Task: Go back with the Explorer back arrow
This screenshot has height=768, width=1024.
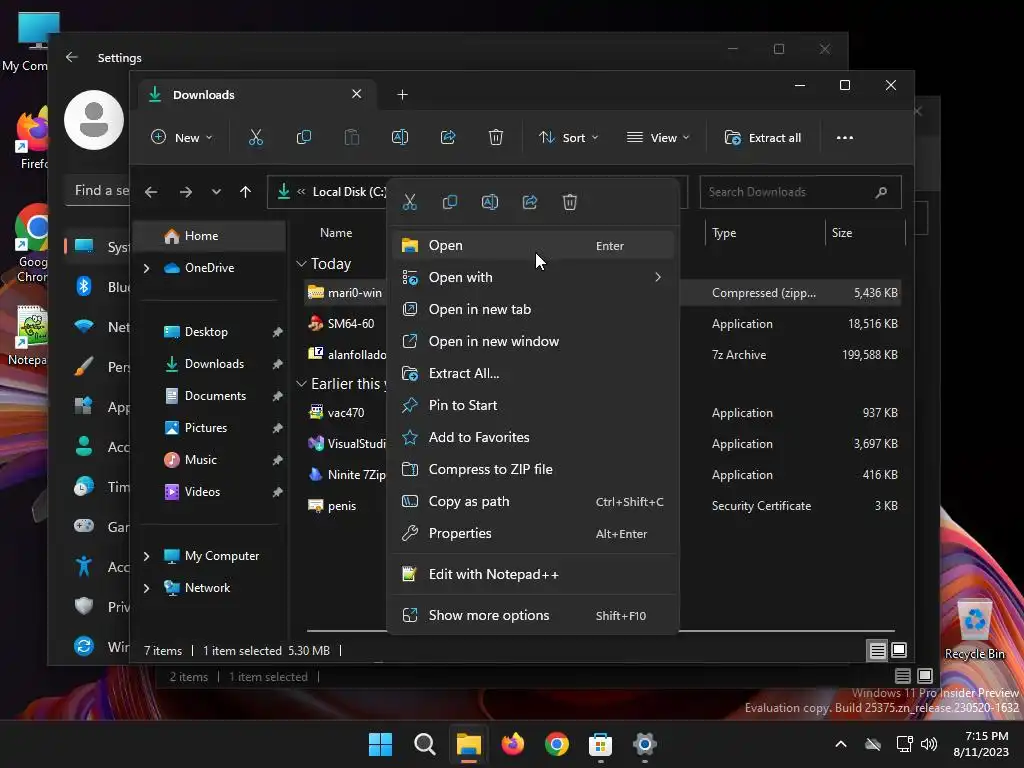Action: (x=151, y=192)
